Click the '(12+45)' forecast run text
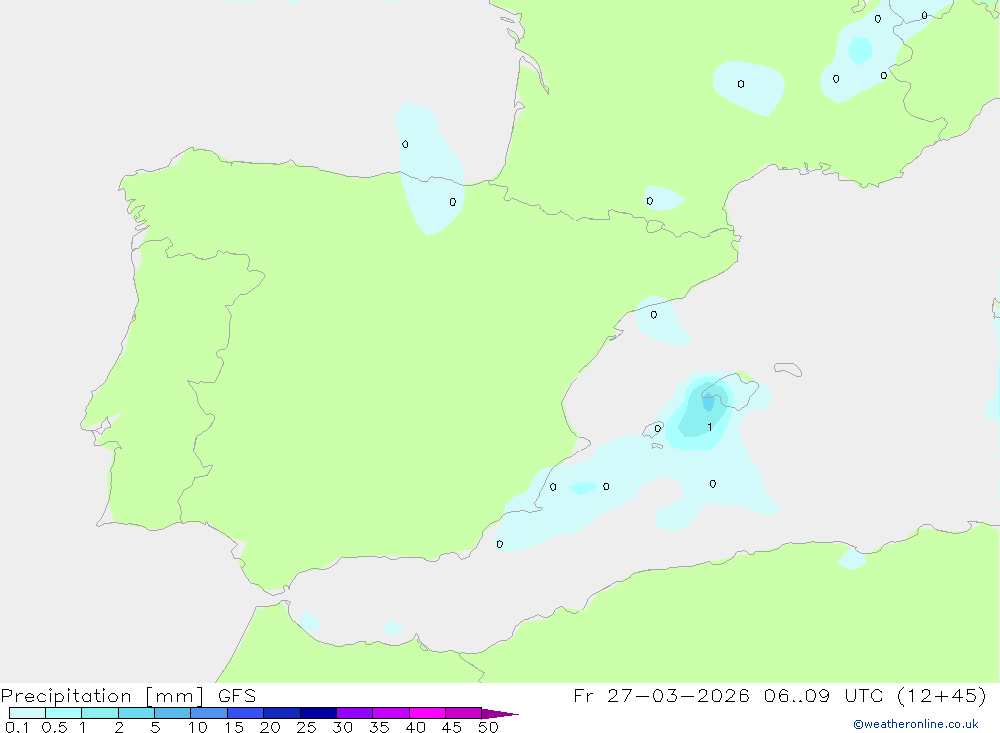1000x733 pixels. 942,695
